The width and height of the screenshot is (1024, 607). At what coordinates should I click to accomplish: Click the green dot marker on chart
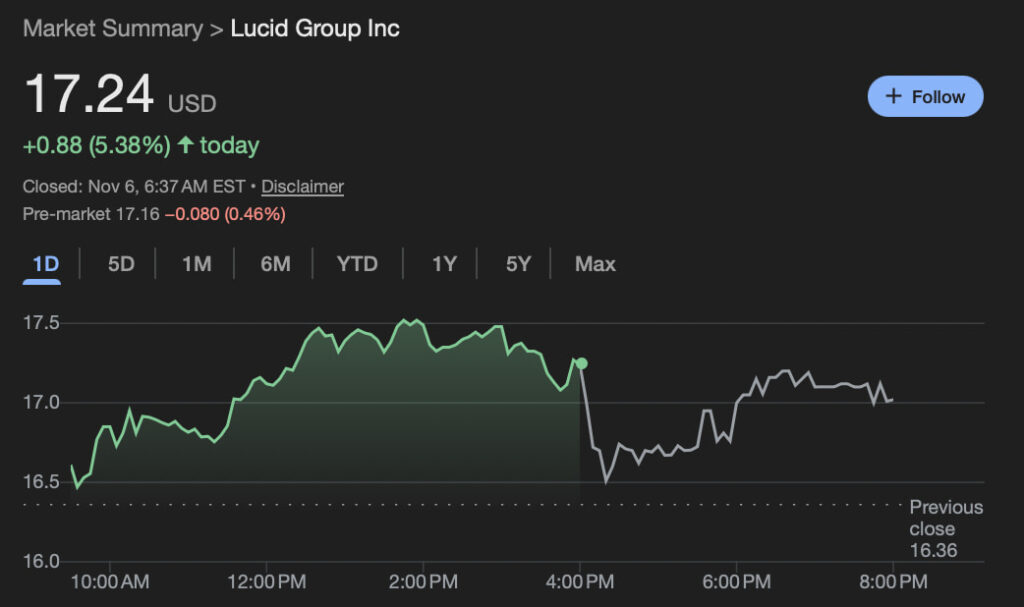tap(581, 363)
